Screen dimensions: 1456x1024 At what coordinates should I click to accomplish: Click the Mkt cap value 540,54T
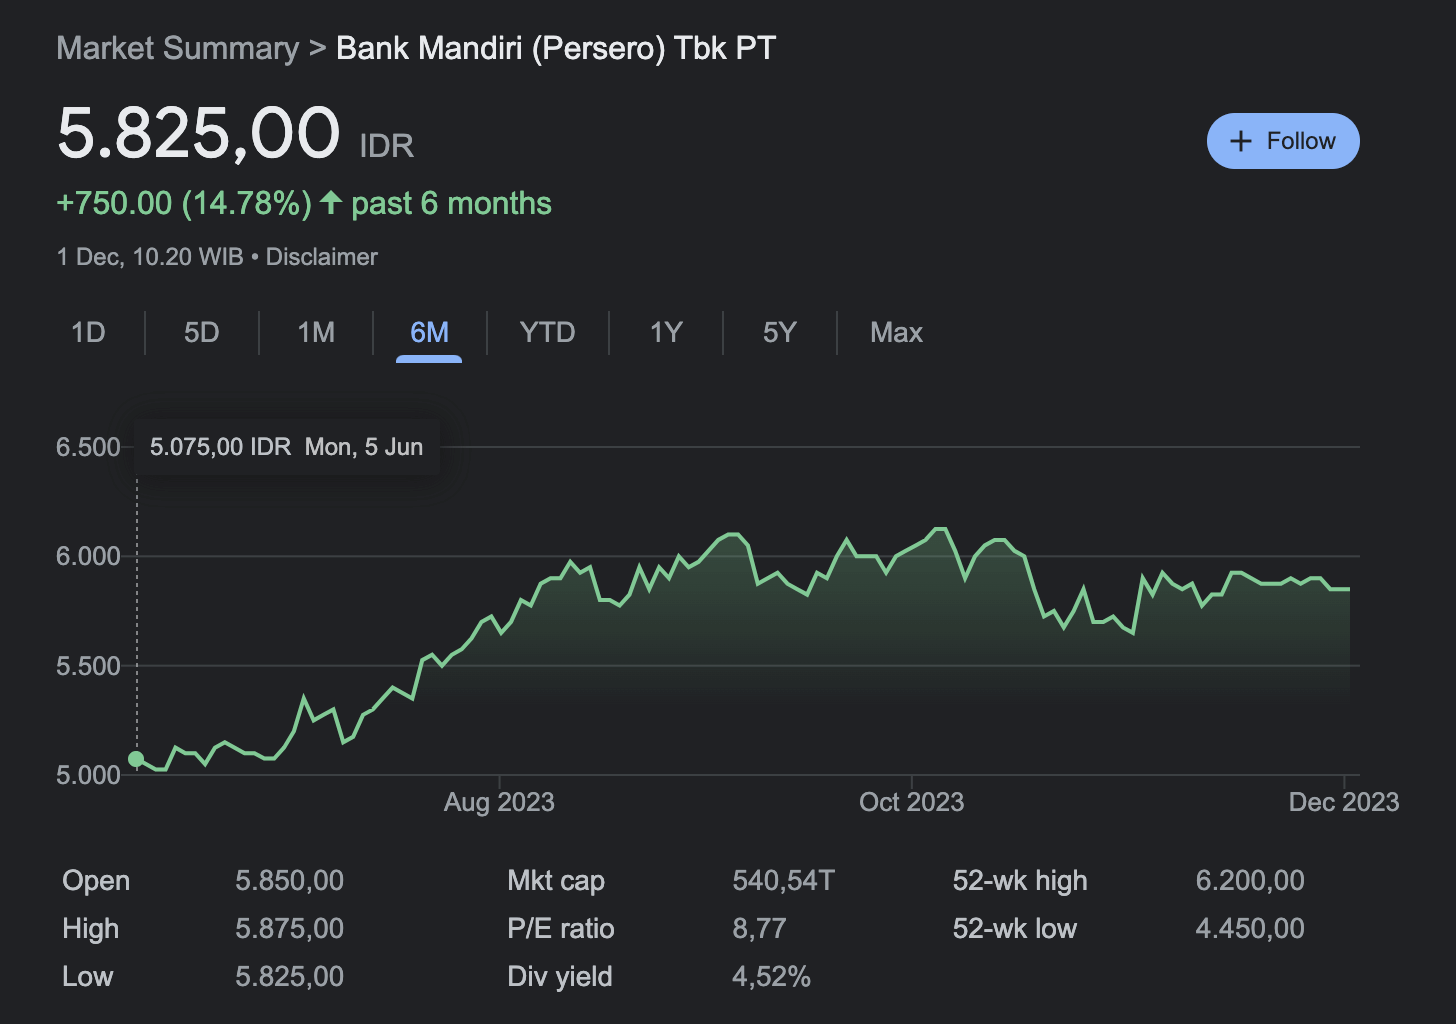[783, 881]
